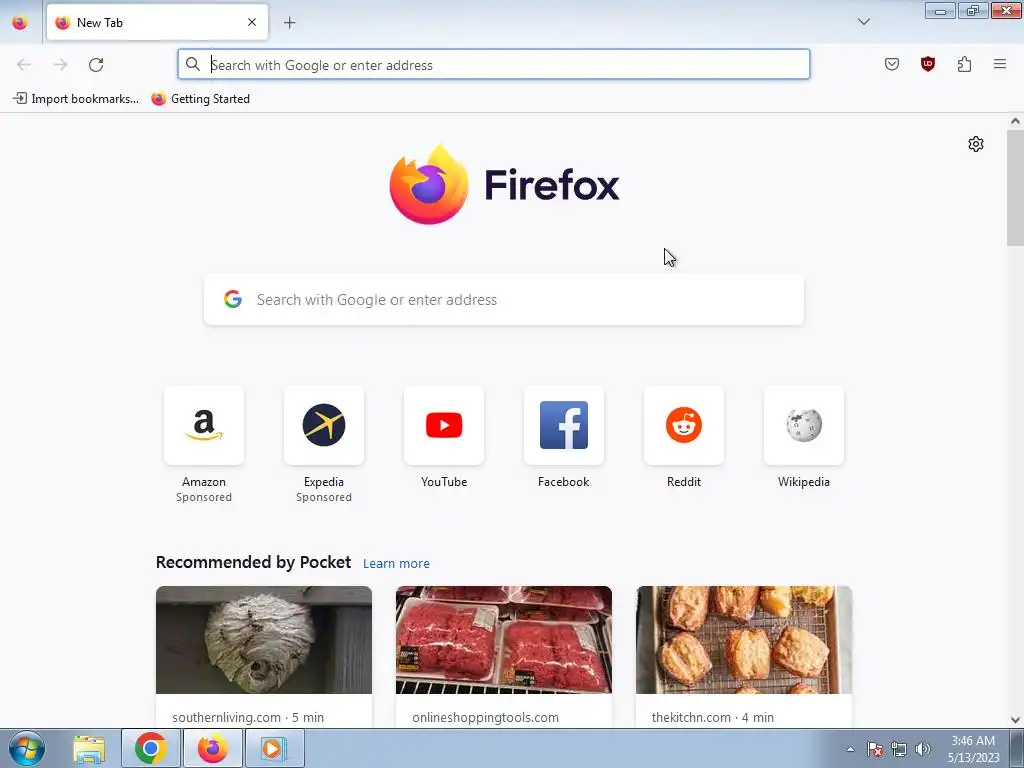Click Firefox taskbar button
This screenshot has height=768, width=1024.
213,748
